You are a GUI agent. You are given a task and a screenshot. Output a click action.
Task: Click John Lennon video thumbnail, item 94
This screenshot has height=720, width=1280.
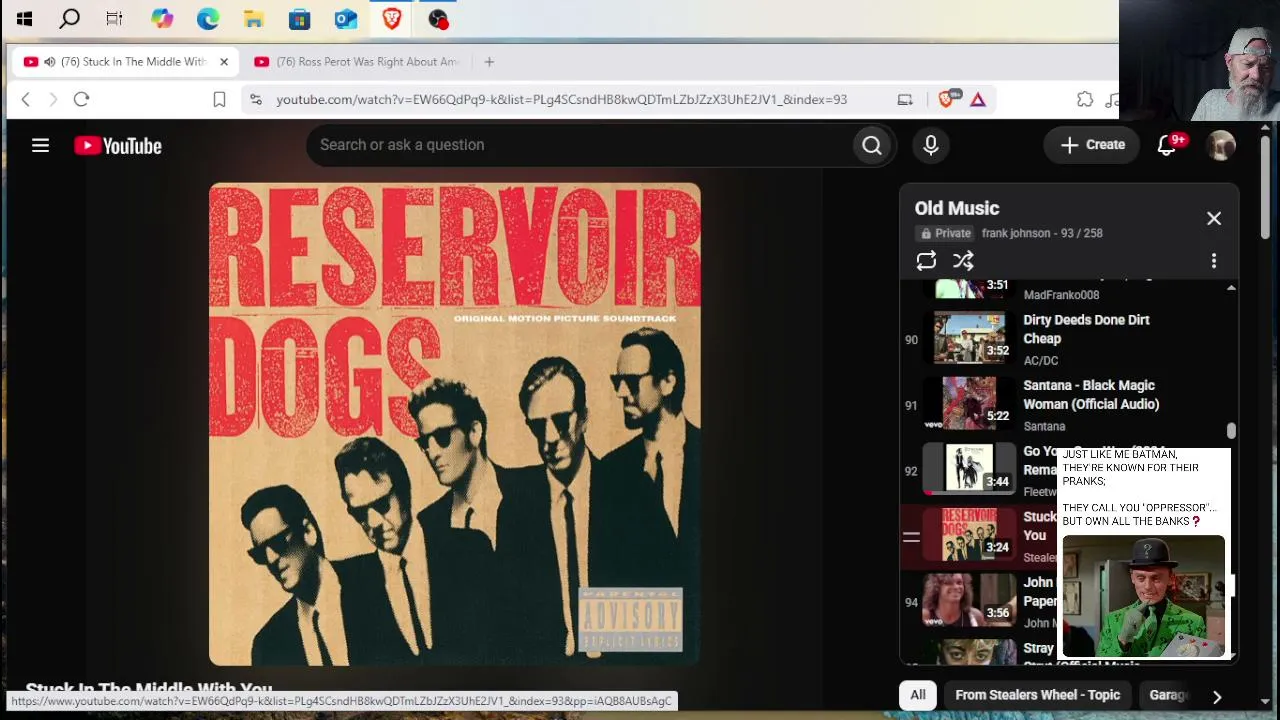tap(969, 599)
